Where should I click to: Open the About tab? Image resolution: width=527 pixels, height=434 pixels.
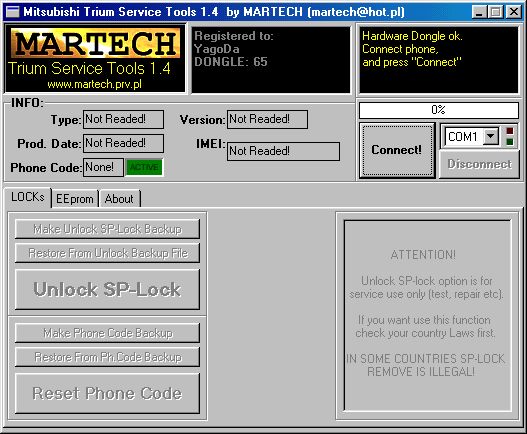pos(119,199)
